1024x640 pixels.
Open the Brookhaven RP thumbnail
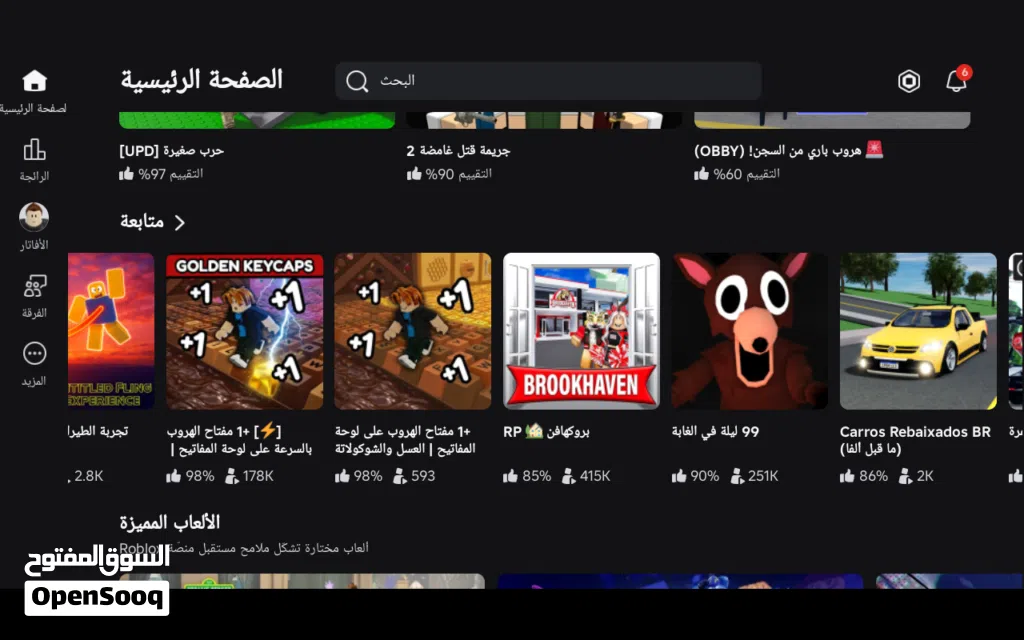[581, 331]
